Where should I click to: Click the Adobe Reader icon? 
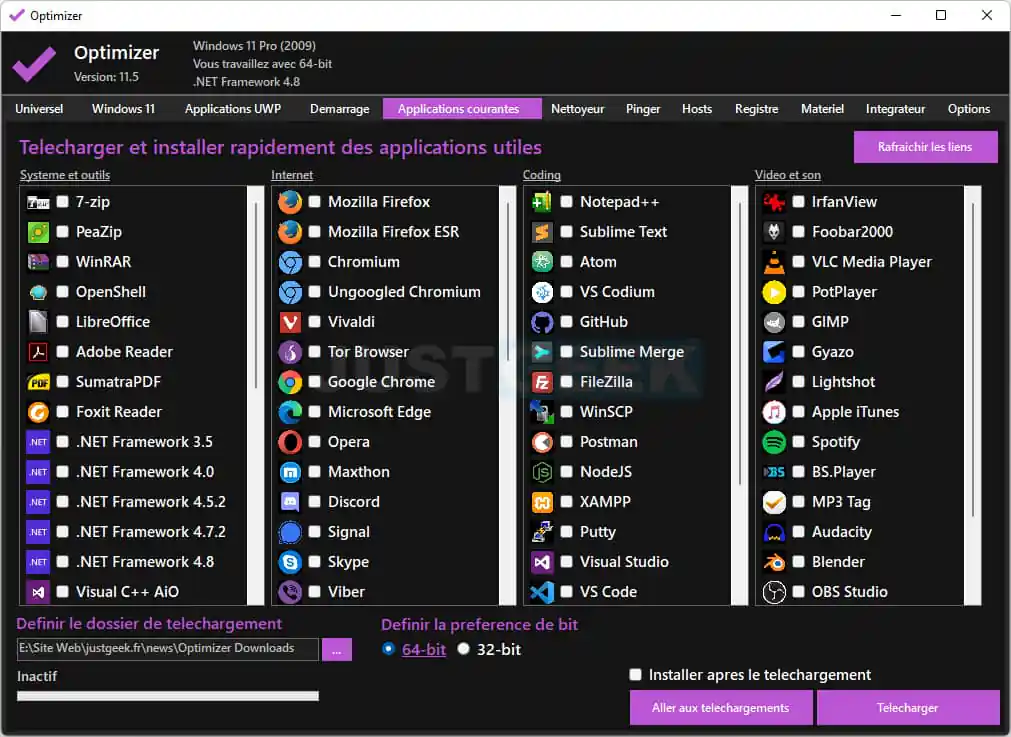[x=38, y=352]
